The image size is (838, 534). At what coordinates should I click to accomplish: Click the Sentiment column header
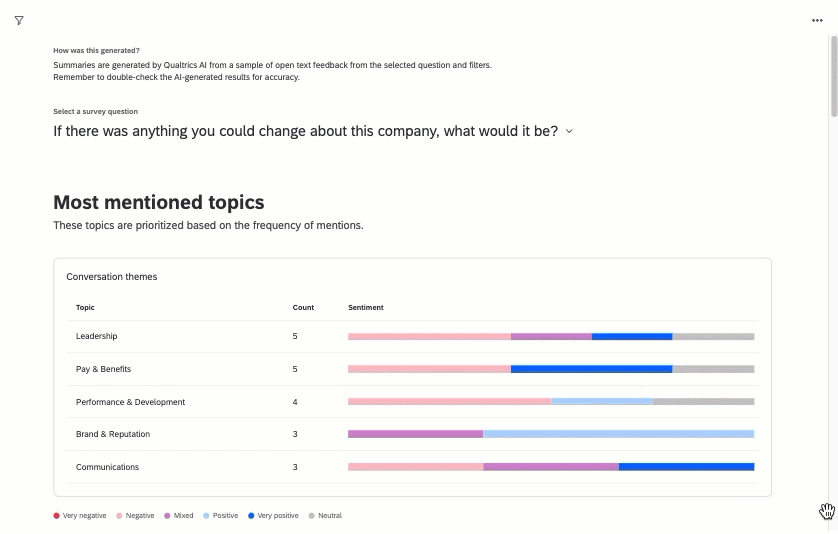coord(365,307)
